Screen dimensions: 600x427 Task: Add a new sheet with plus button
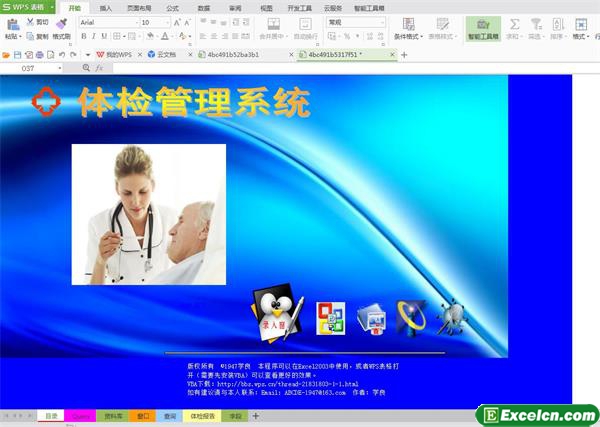[x=256, y=416]
